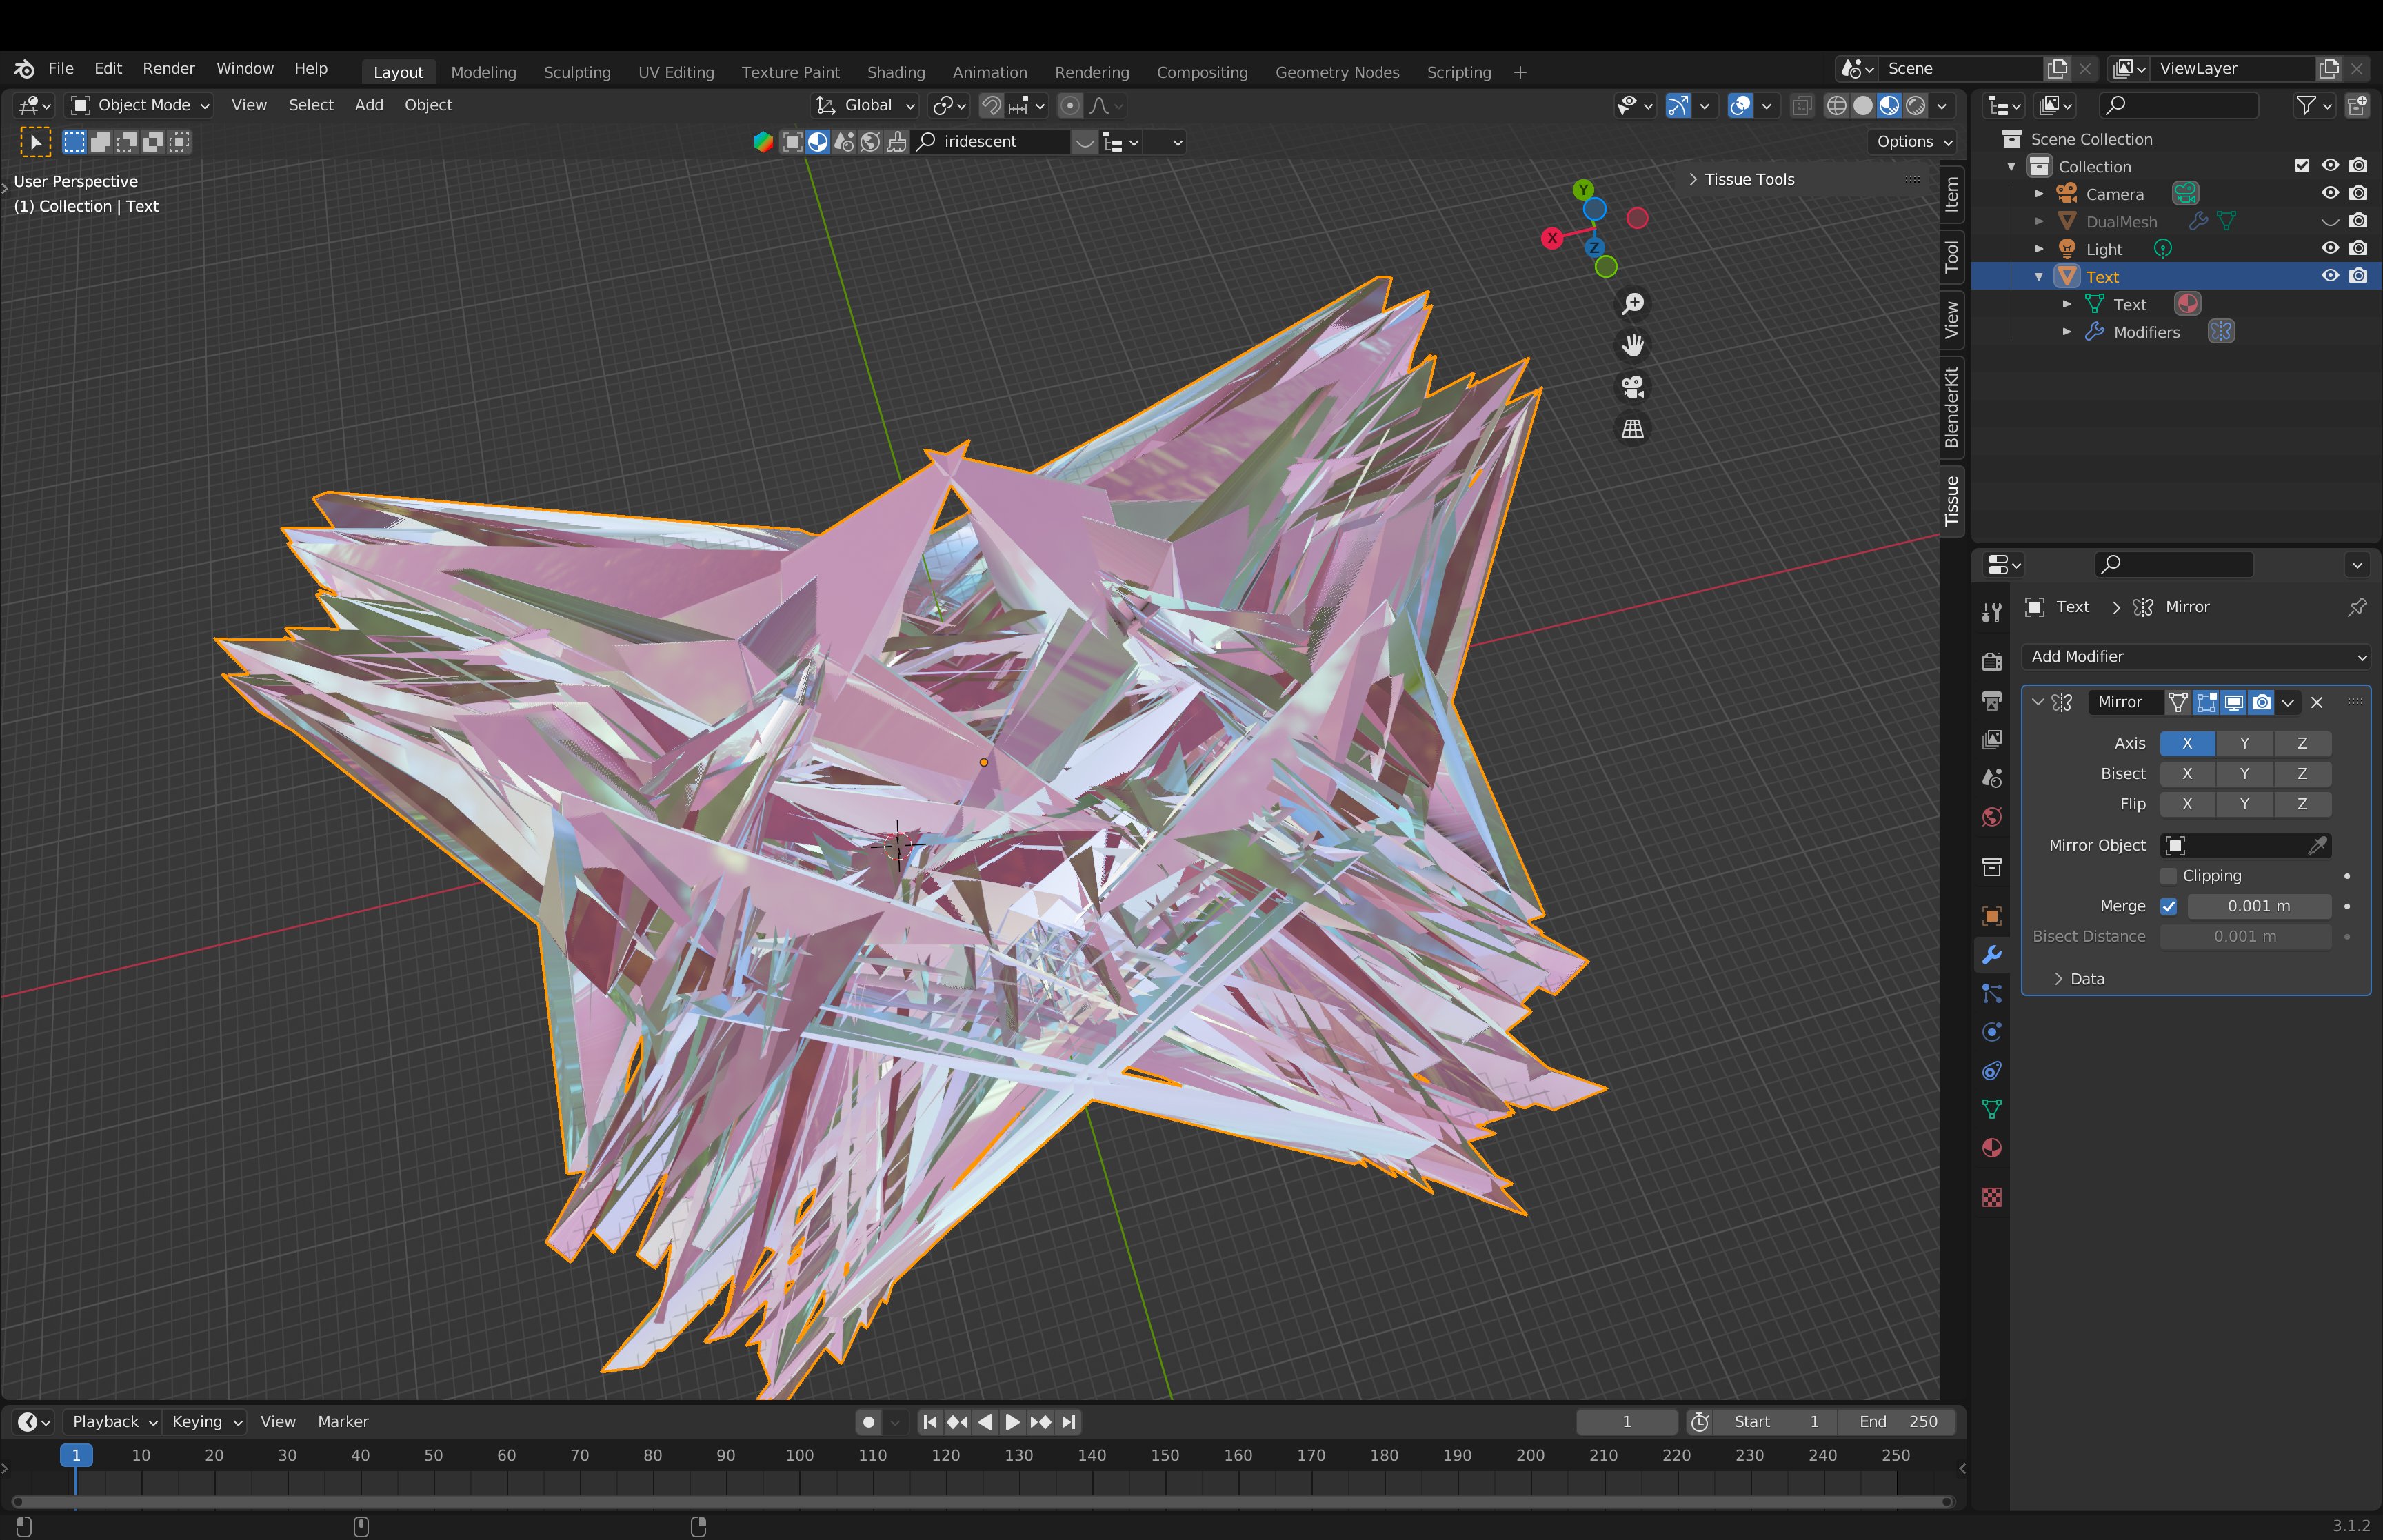Click the zoom magnifier viewport gizmo

(1632, 303)
